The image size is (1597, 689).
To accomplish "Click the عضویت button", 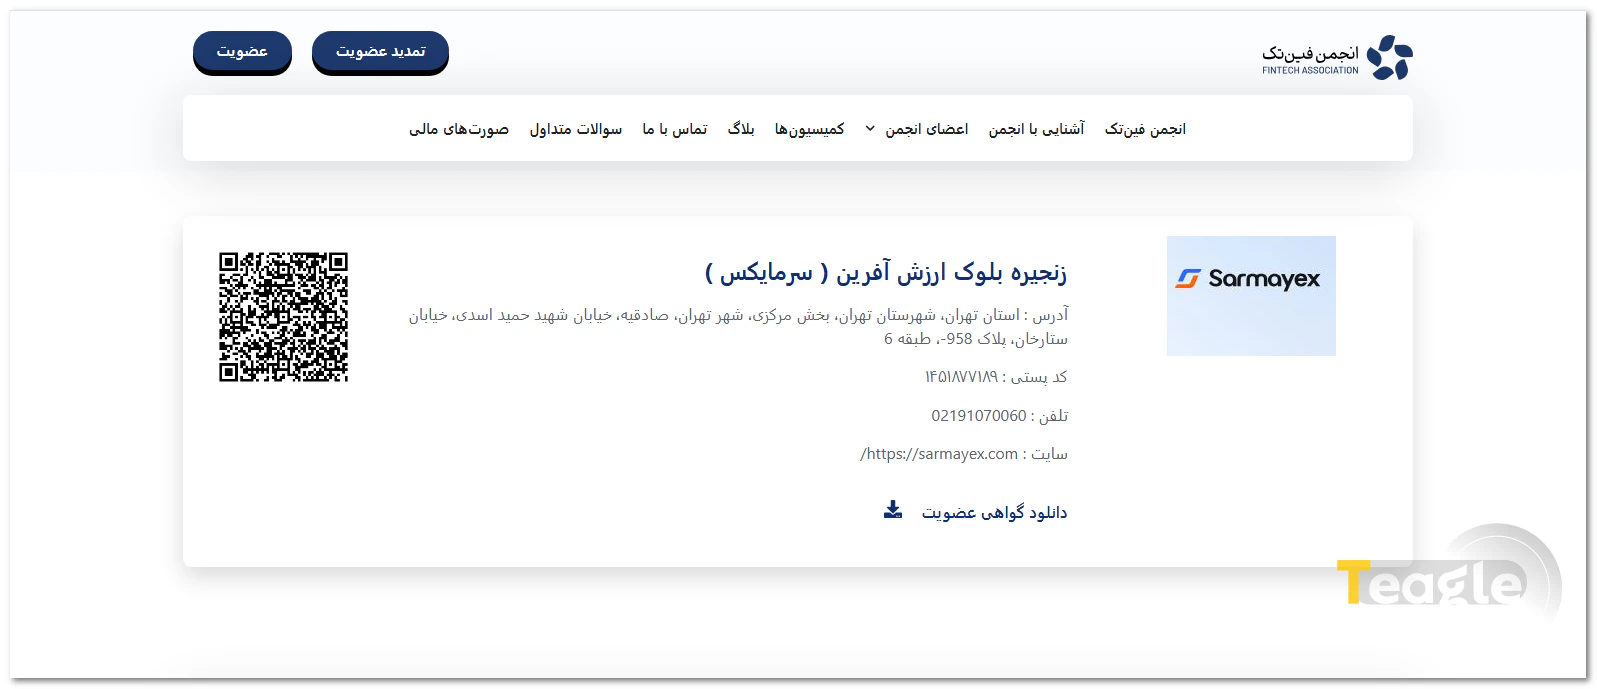I will click(242, 52).
